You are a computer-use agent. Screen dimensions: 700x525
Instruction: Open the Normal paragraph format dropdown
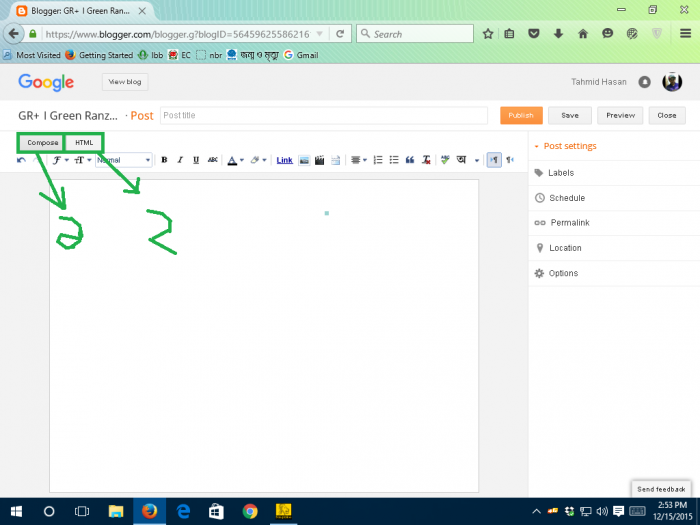click(124, 160)
